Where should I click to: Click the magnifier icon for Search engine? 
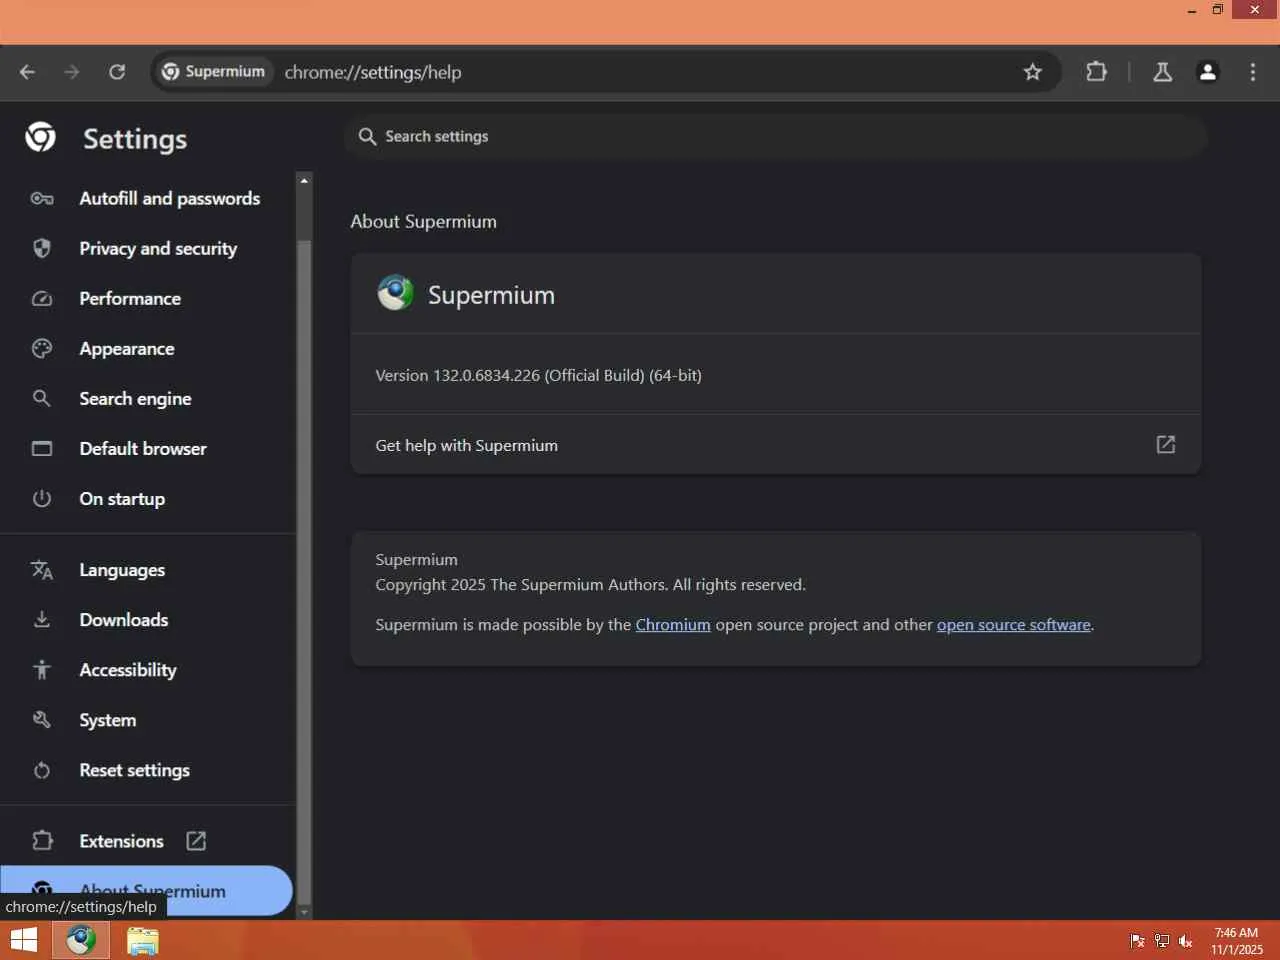click(x=42, y=398)
